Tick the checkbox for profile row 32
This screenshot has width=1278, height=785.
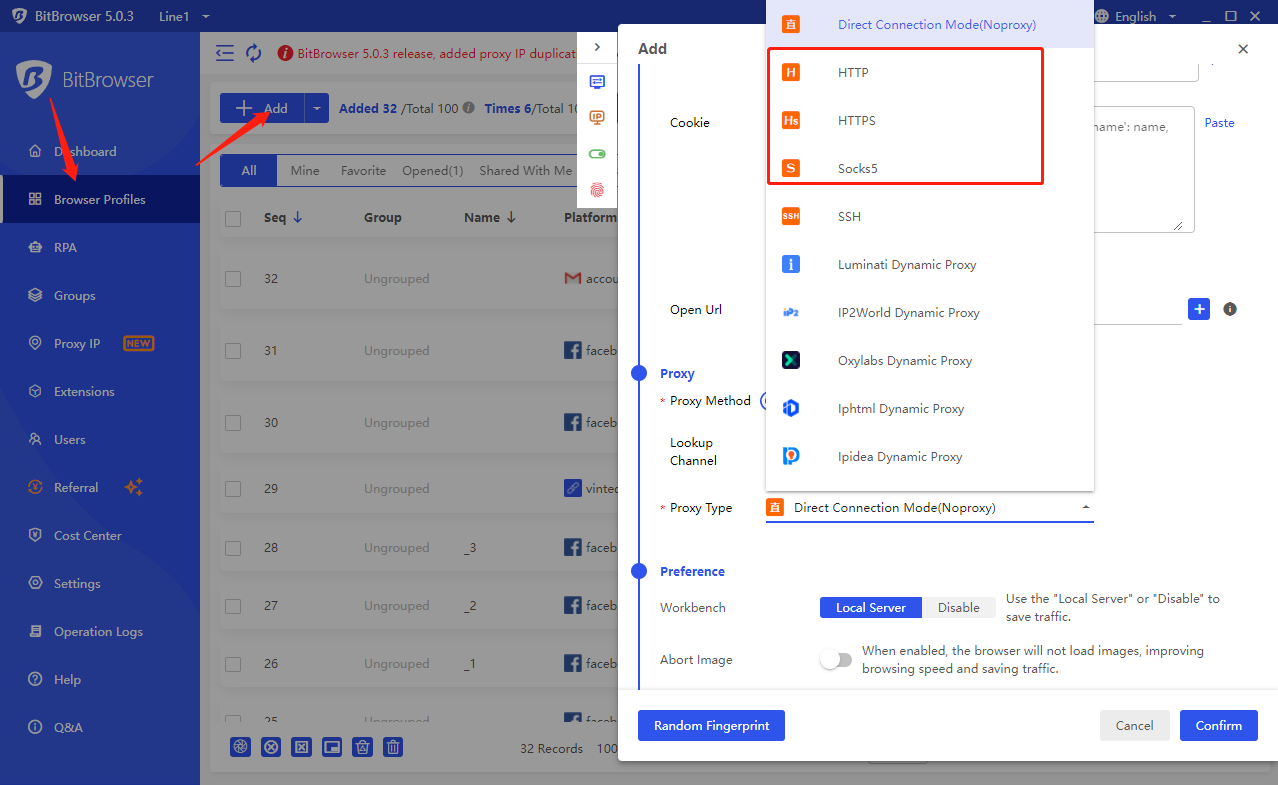point(233,279)
